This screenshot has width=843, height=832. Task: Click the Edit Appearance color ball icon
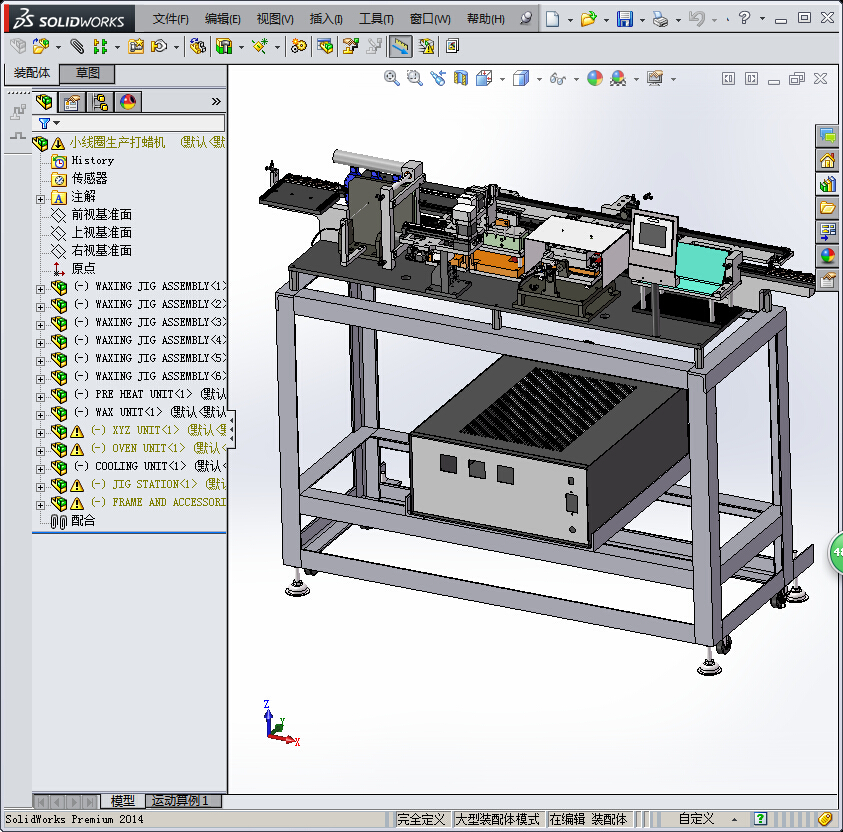click(x=595, y=78)
